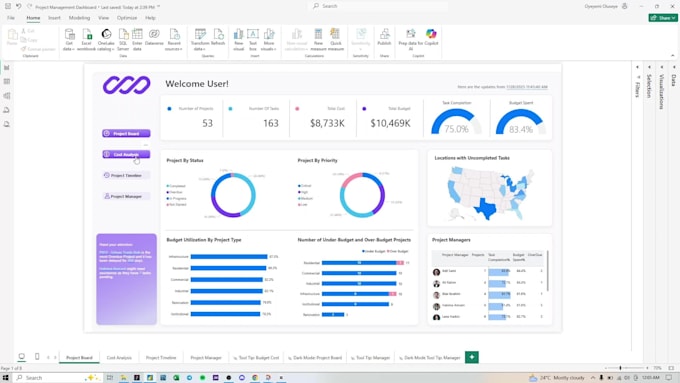Open the File menu
The height and width of the screenshot is (383, 680).
pyautogui.click(x=11, y=18)
